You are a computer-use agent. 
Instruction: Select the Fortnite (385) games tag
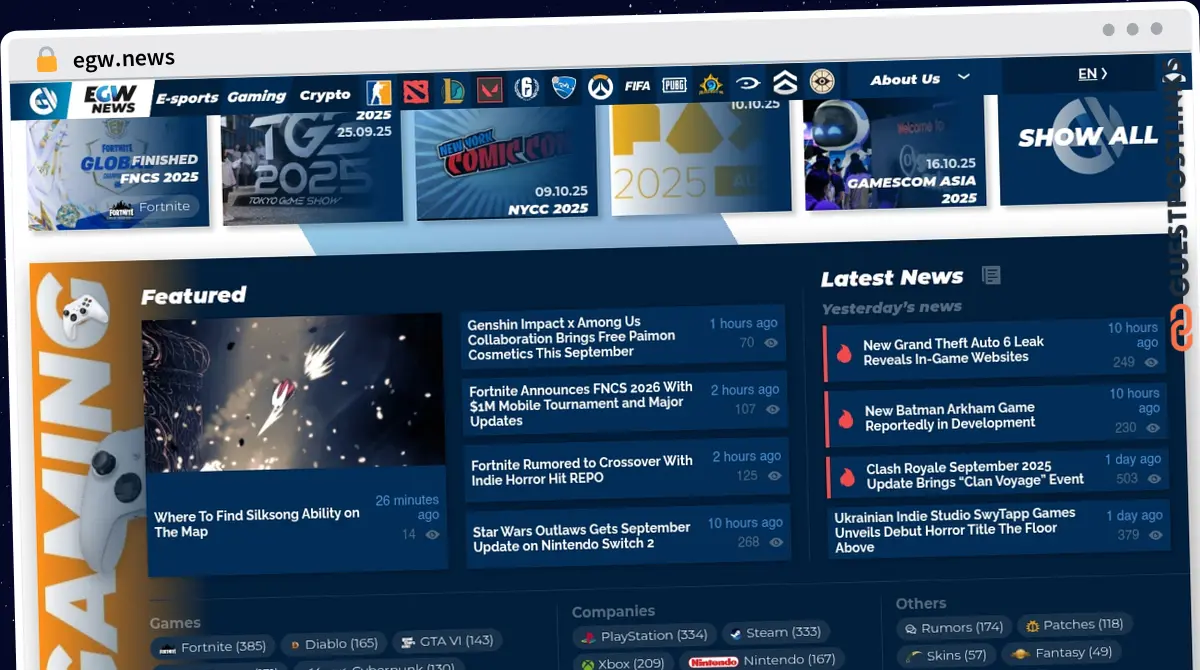coord(211,646)
